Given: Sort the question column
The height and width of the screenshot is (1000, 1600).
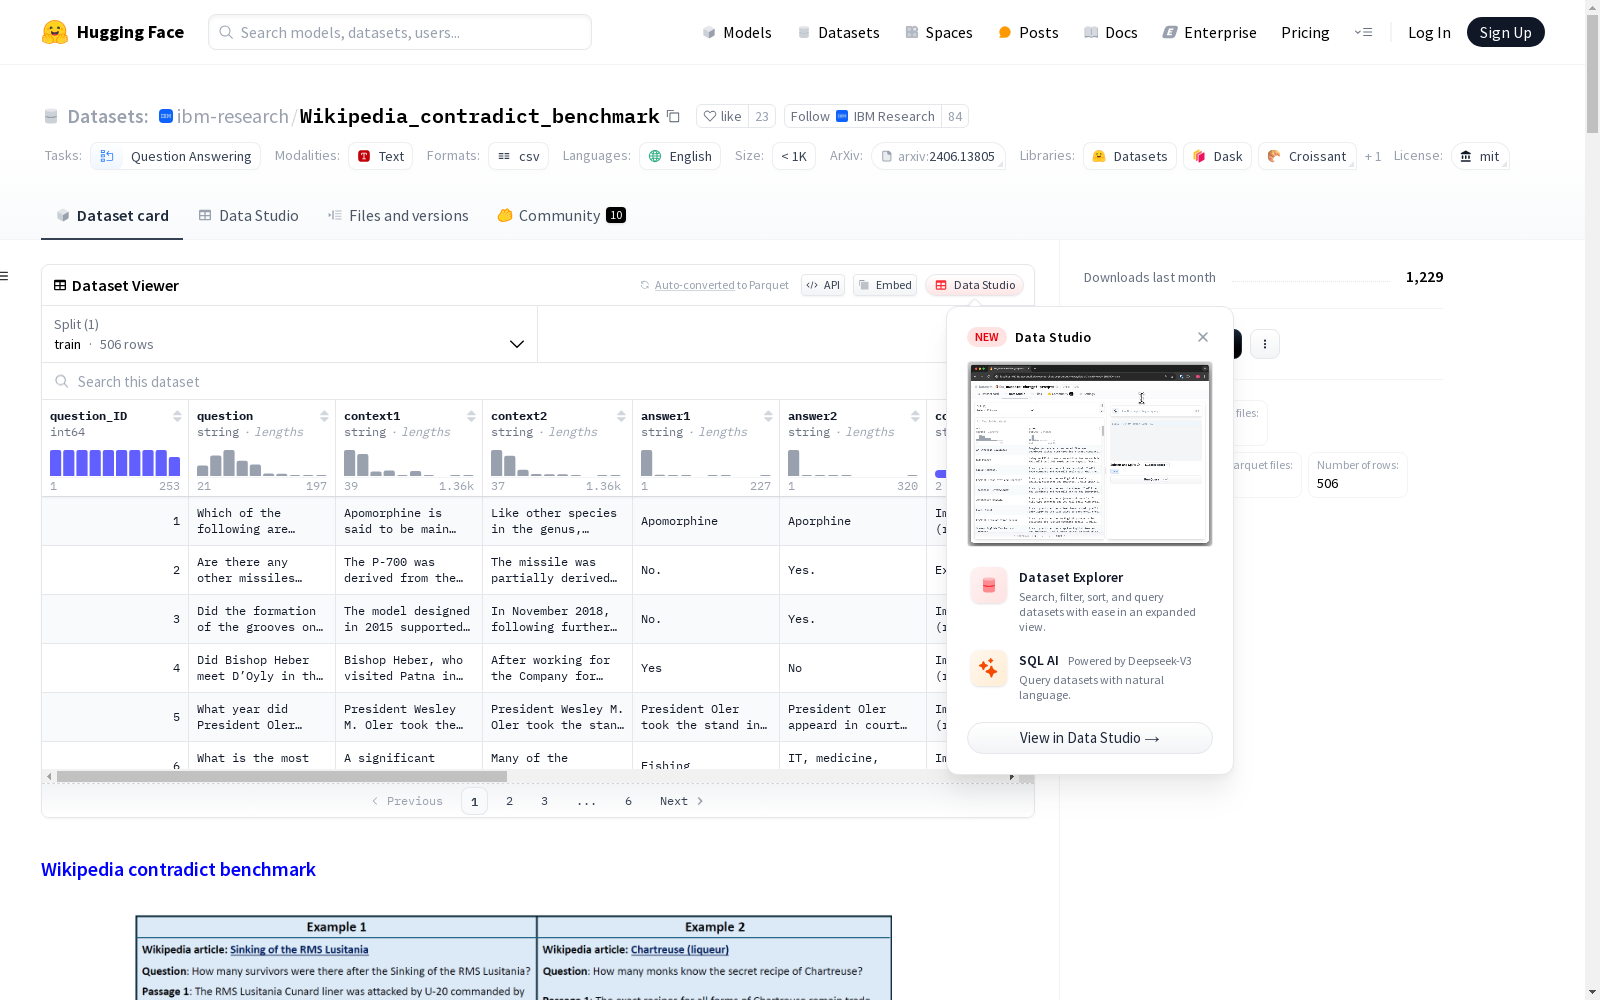Looking at the screenshot, I should [x=324, y=416].
